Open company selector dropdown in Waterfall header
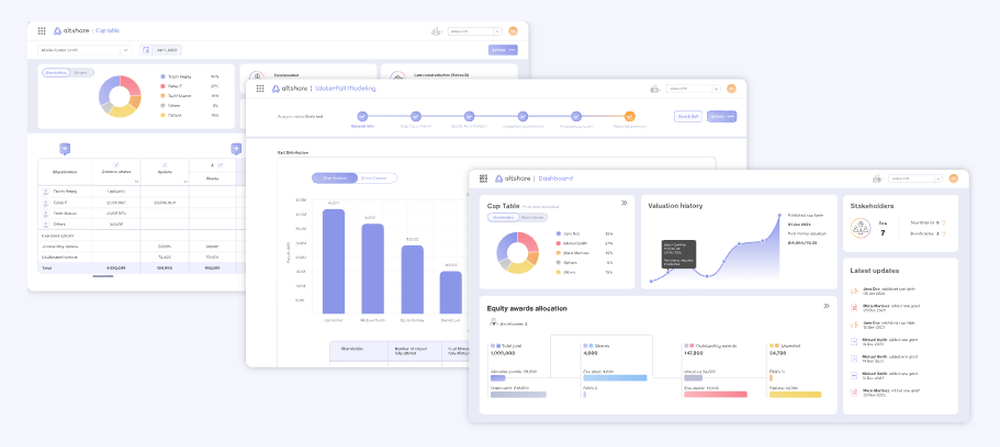 [693, 89]
